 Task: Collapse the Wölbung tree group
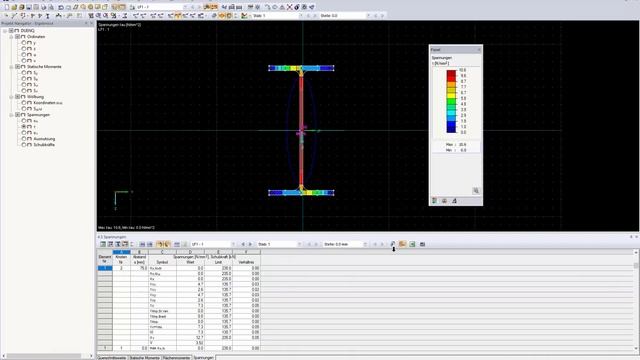point(11,97)
